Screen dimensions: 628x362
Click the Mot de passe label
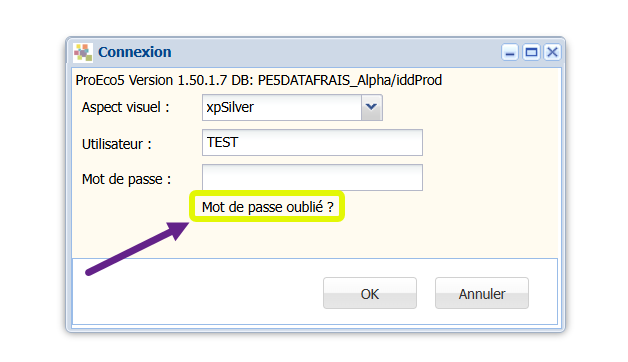[x=126, y=179]
